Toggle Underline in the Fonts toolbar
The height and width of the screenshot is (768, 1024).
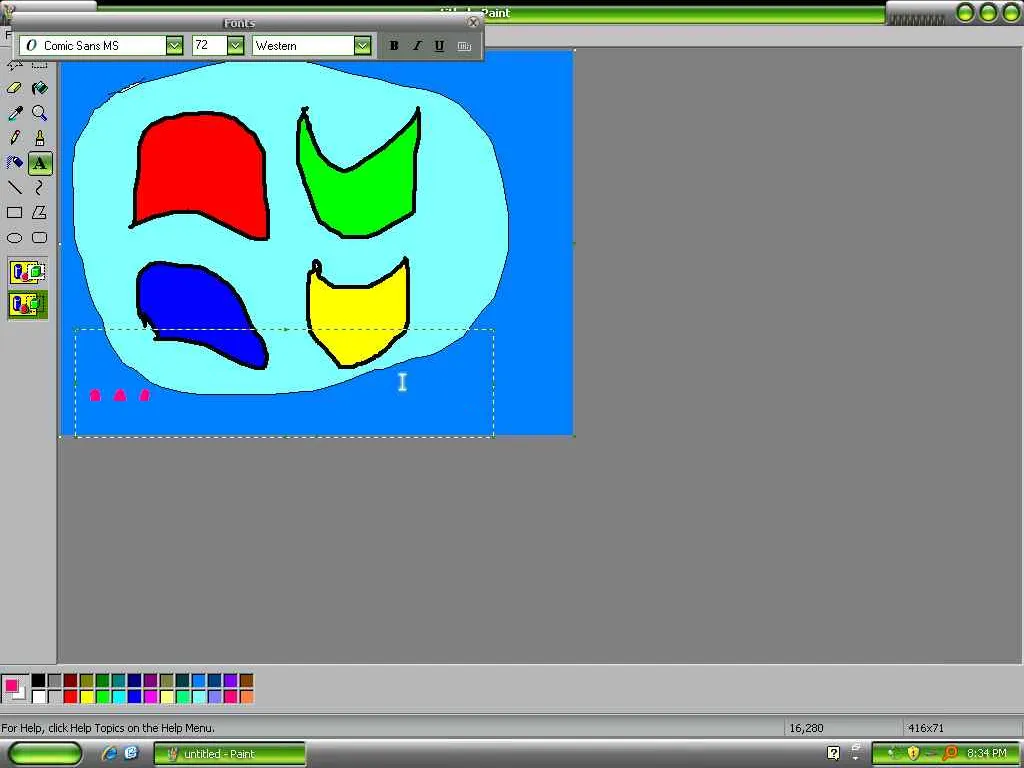[440, 46]
